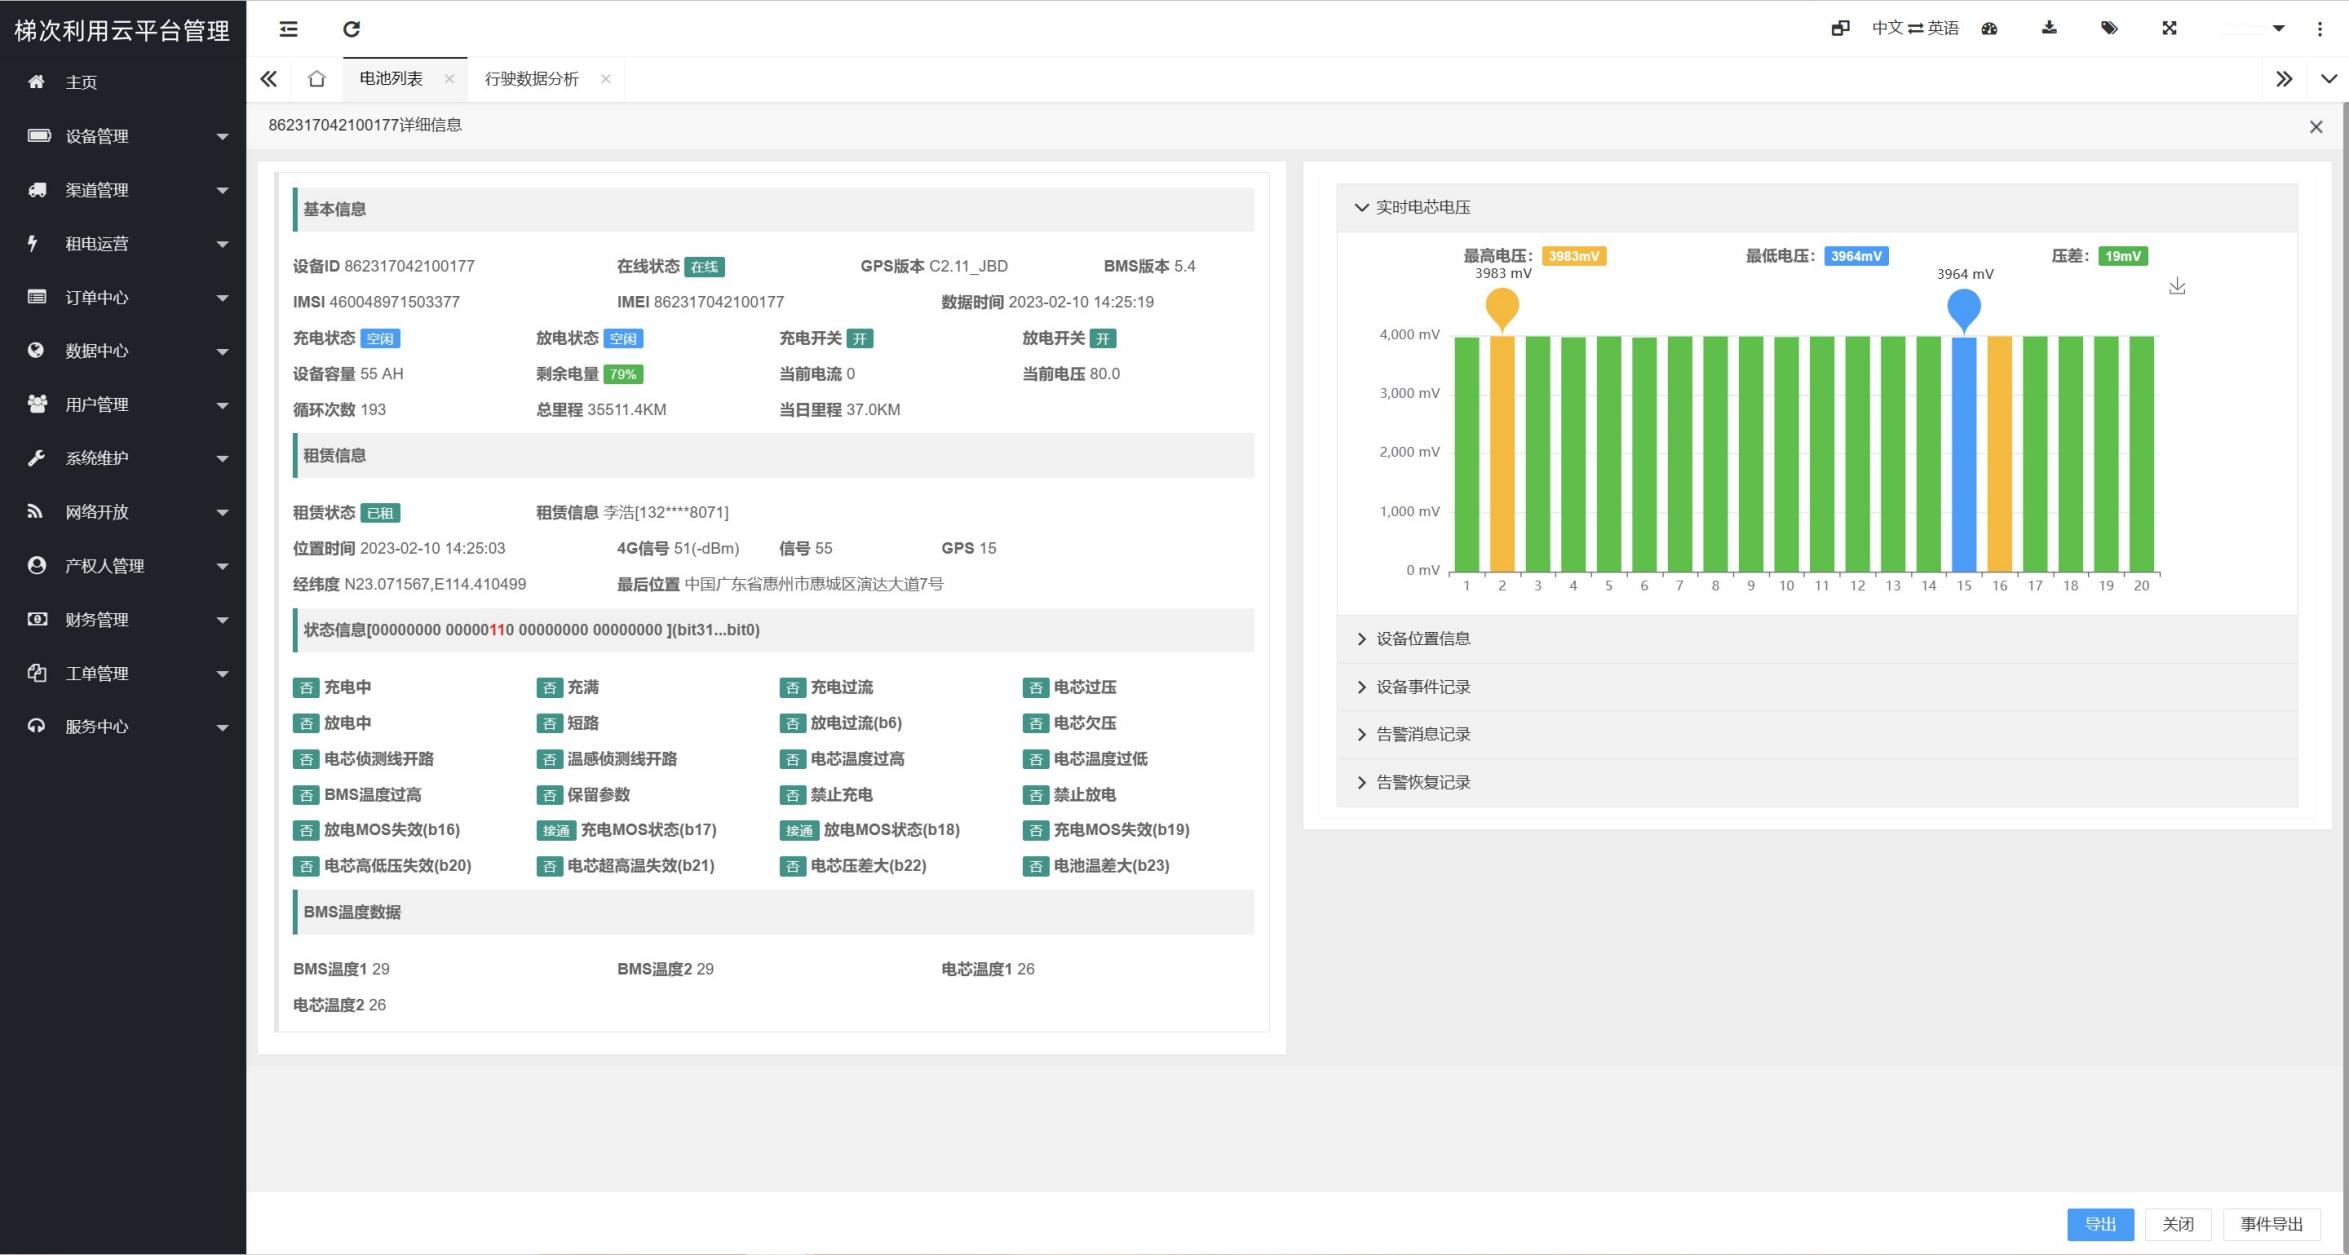Expand the 设备管理 sidebar menu
Image resolution: width=2349 pixels, height=1255 pixels.
pos(123,136)
